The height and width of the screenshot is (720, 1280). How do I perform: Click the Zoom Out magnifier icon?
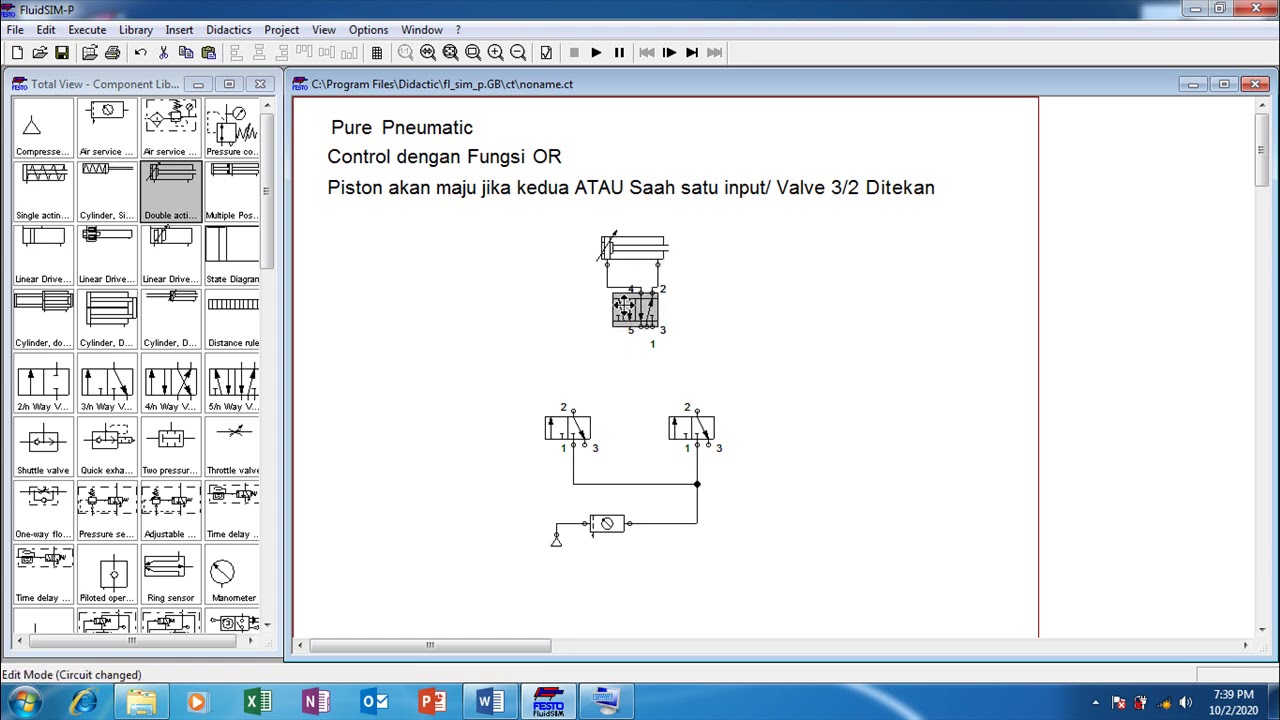(518, 53)
